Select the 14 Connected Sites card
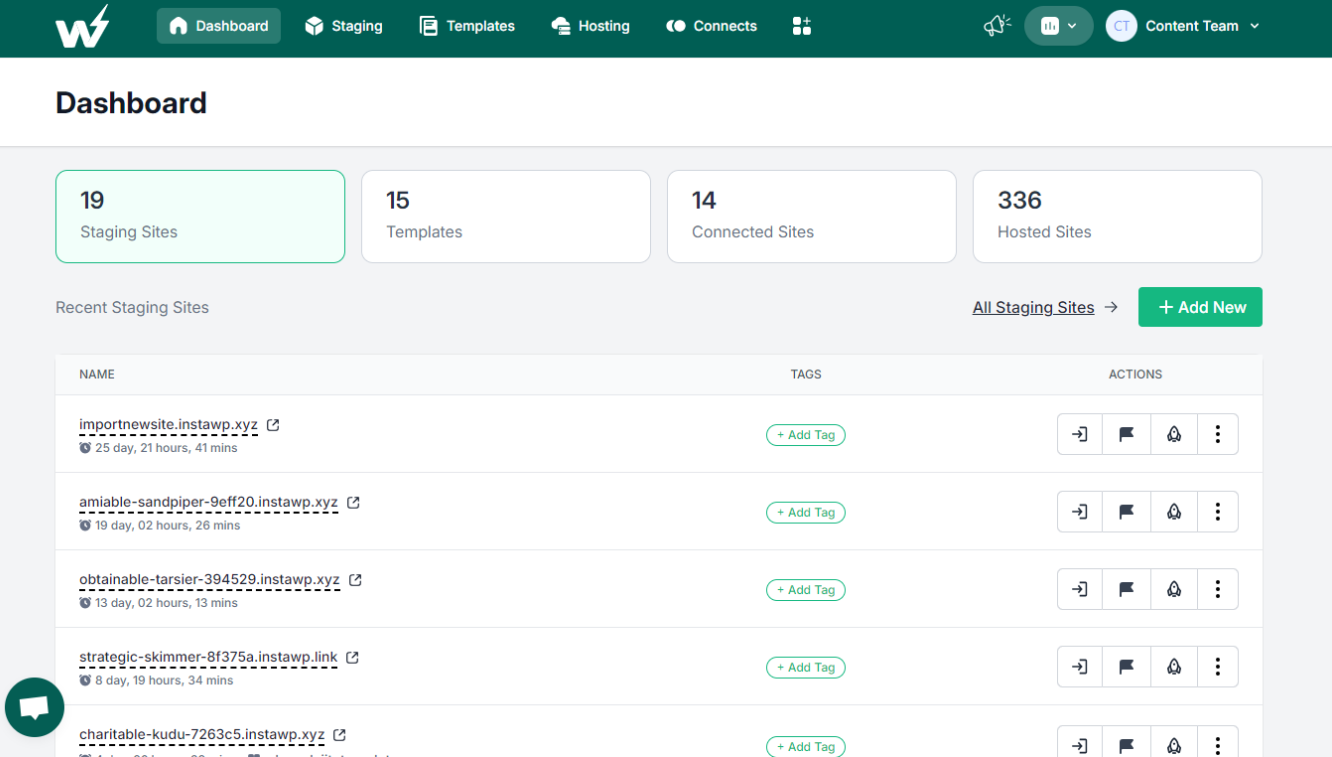The height and width of the screenshot is (757, 1332). coord(812,216)
